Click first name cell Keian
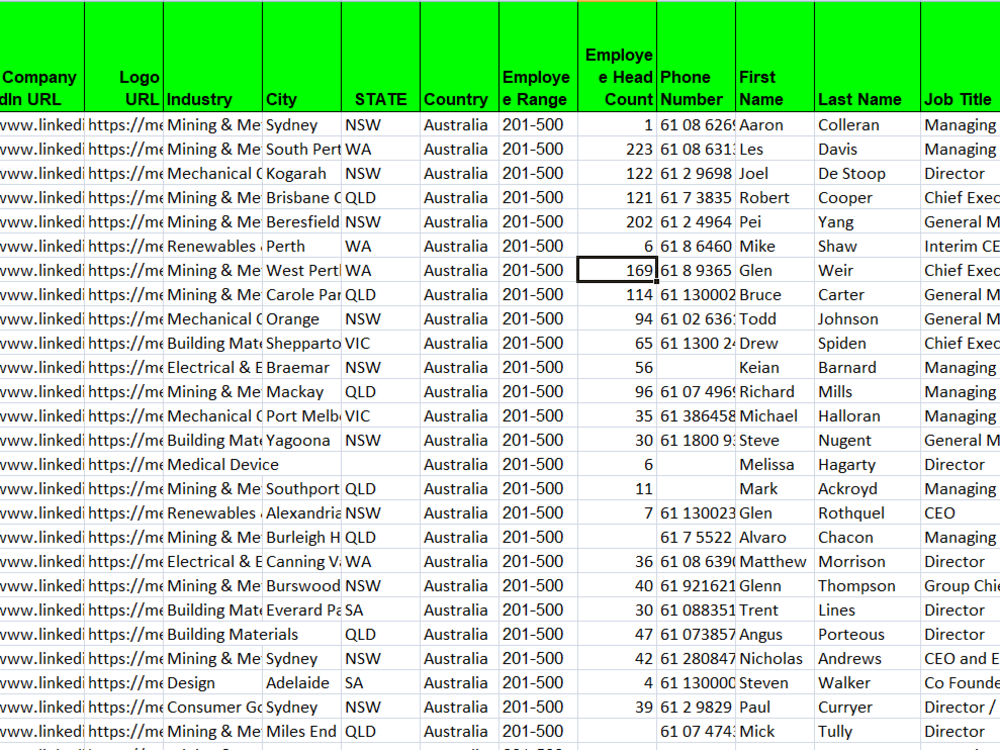The width and height of the screenshot is (1000, 750). tap(775, 367)
